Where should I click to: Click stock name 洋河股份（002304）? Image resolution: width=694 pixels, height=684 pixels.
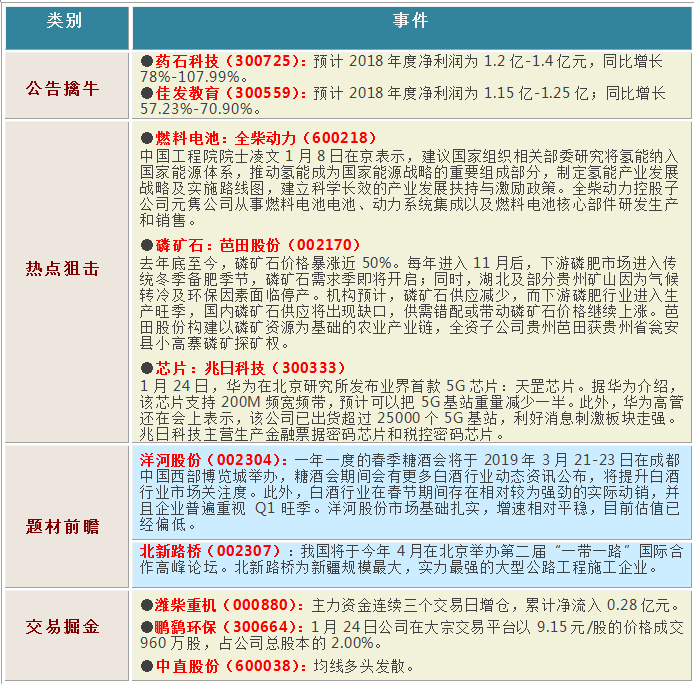point(215,460)
